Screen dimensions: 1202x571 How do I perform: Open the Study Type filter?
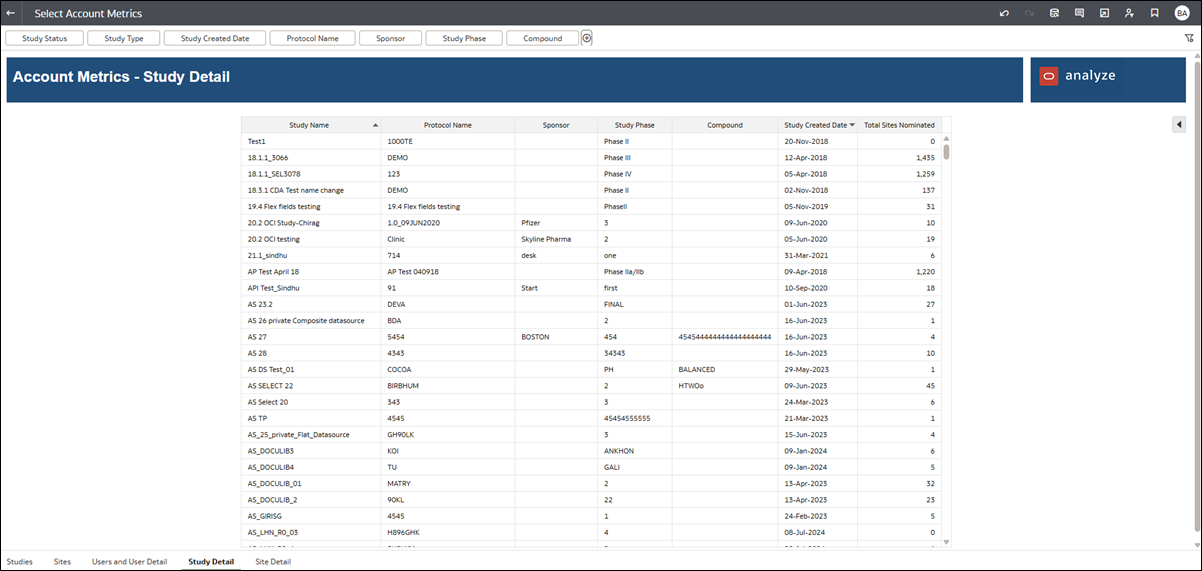[x=124, y=38]
